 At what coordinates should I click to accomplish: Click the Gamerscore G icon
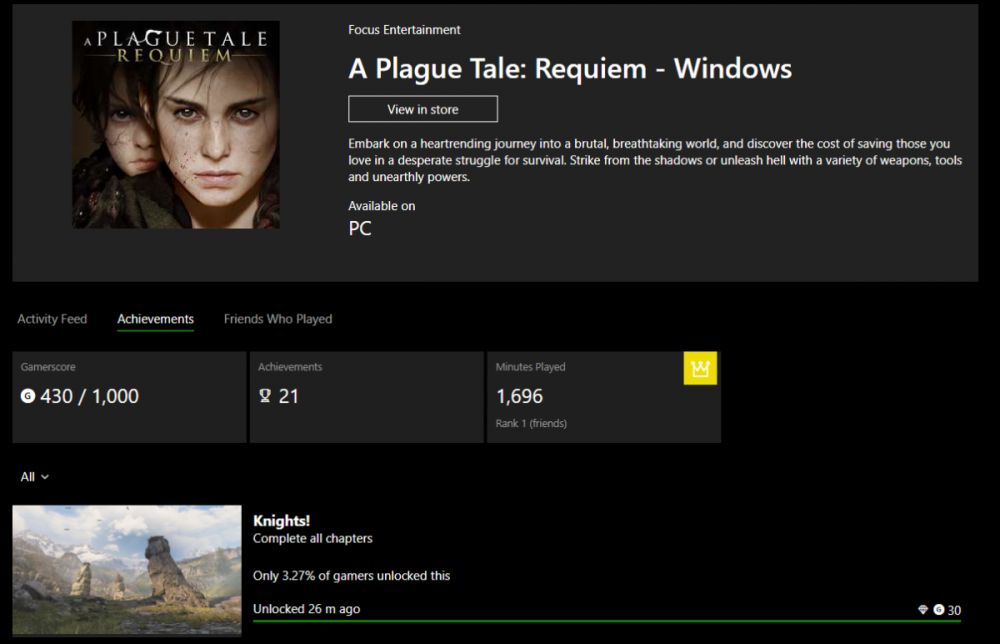(27, 396)
